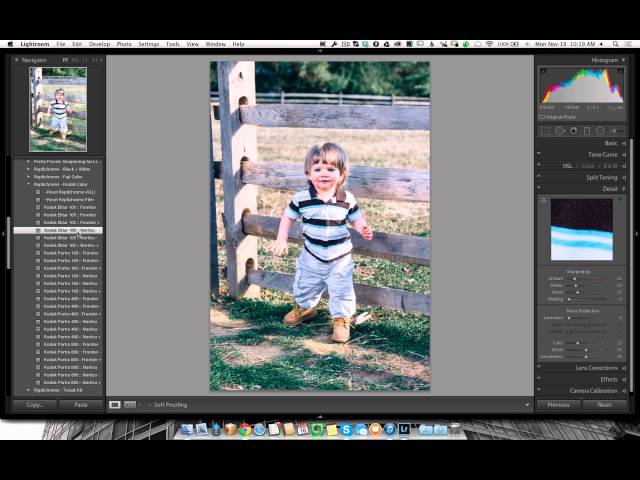
Task: Select the Adjustment Brush tool
Action: pos(617,131)
